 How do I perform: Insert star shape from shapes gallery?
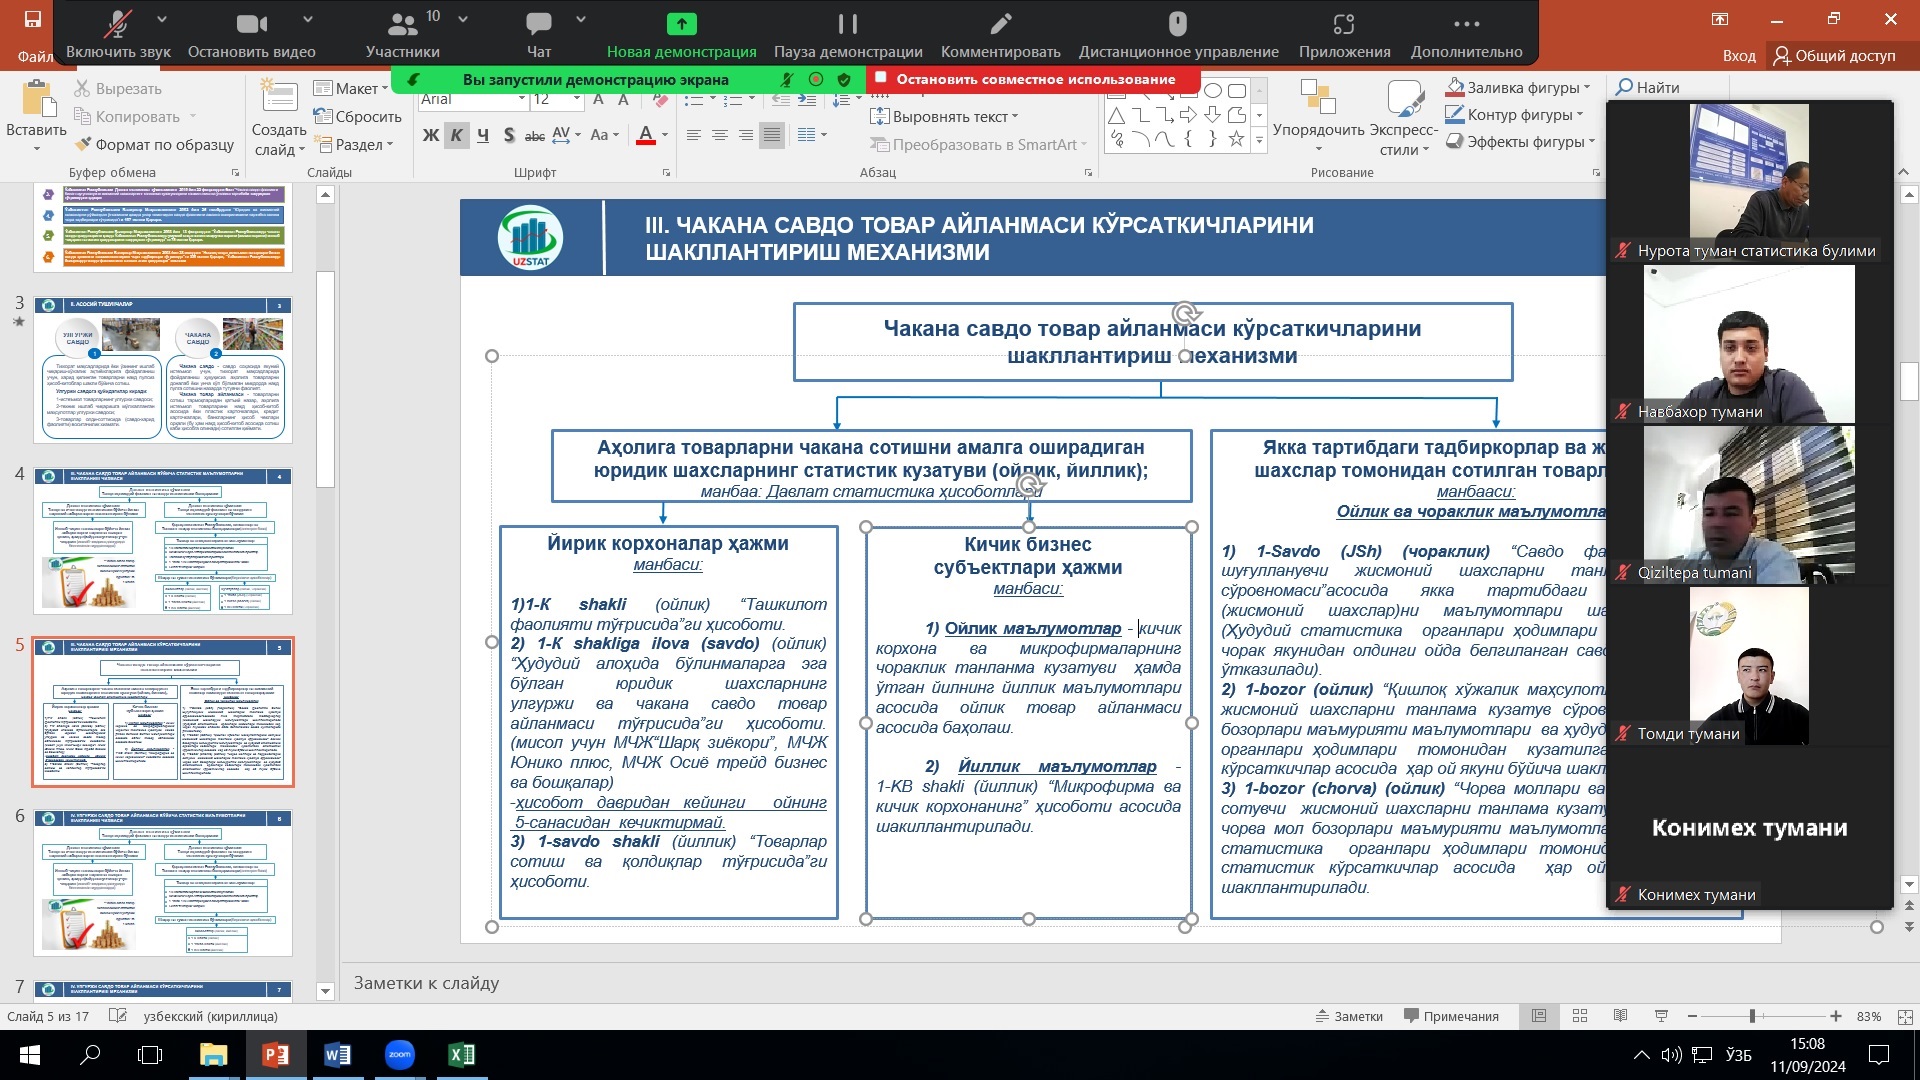point(1236,139)
